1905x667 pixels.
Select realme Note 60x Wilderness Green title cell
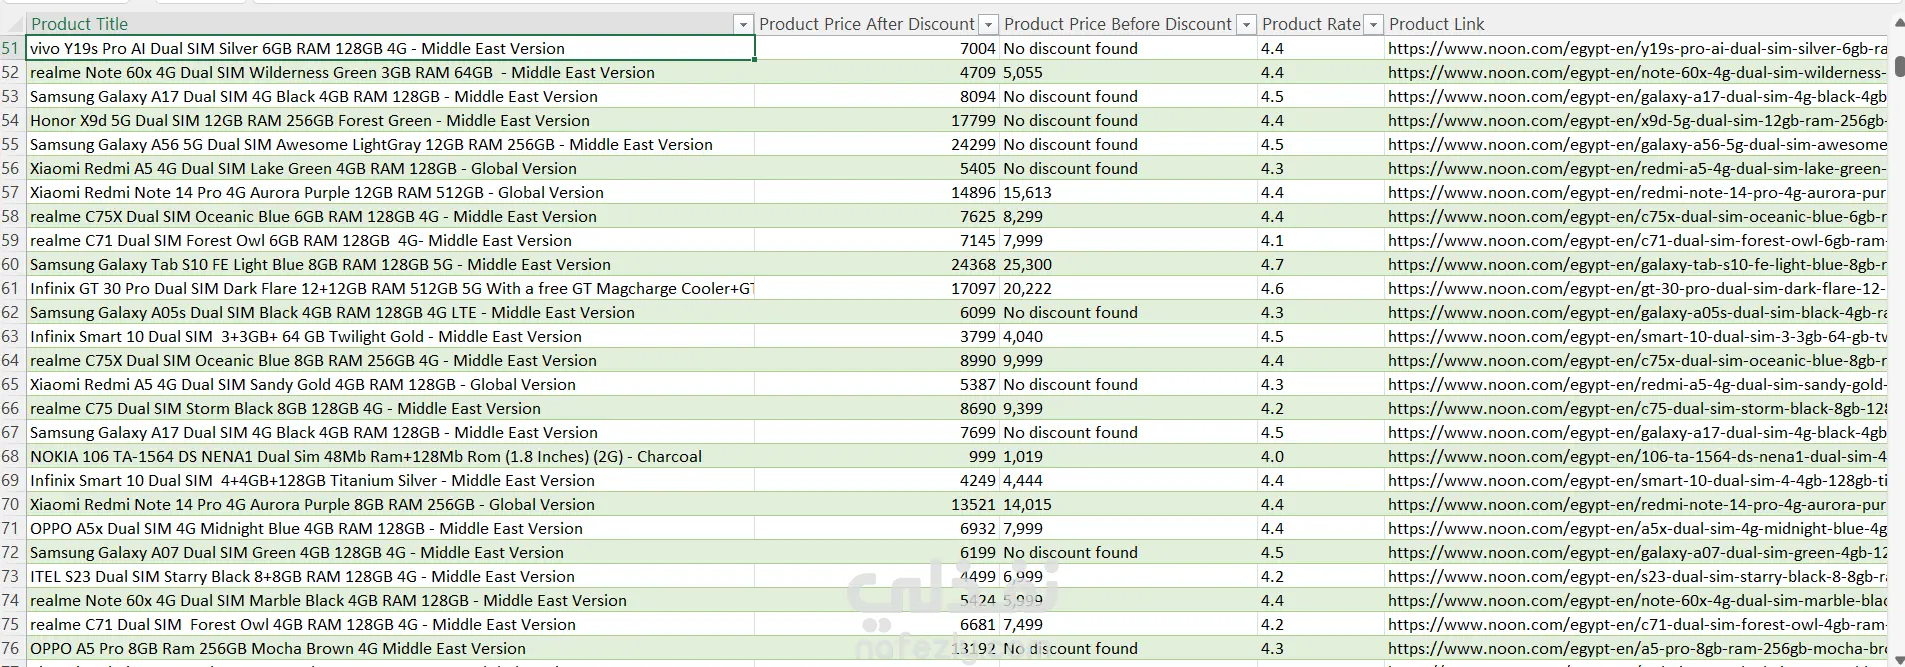390,72
